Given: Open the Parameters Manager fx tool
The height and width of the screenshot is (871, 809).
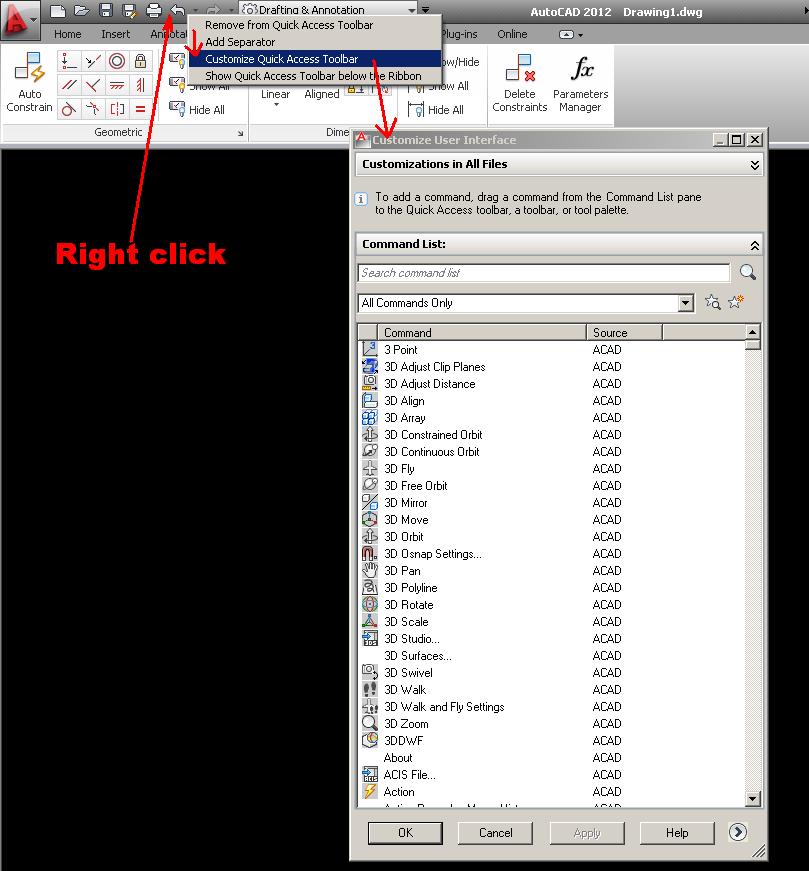Looking at the screenshot, I should [581, 83].
